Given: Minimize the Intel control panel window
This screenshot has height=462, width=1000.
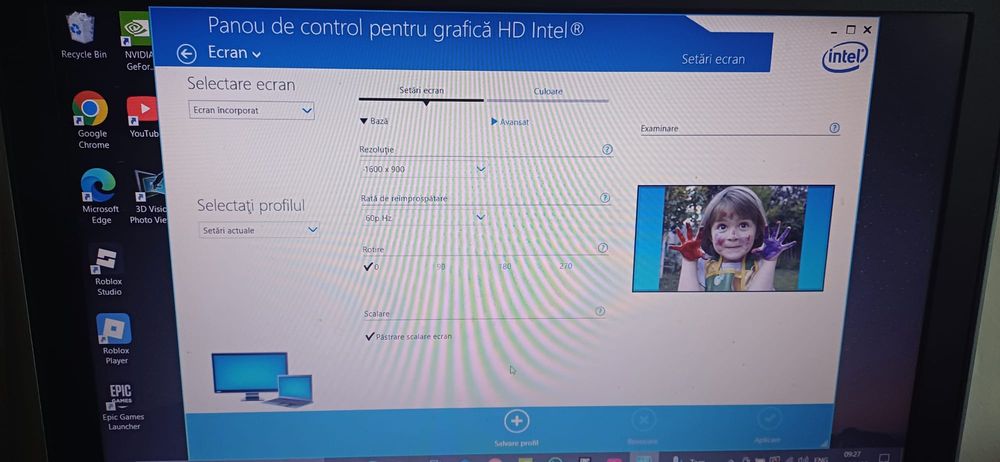Looking at the screenshot, I should click(x=834, y=31).
